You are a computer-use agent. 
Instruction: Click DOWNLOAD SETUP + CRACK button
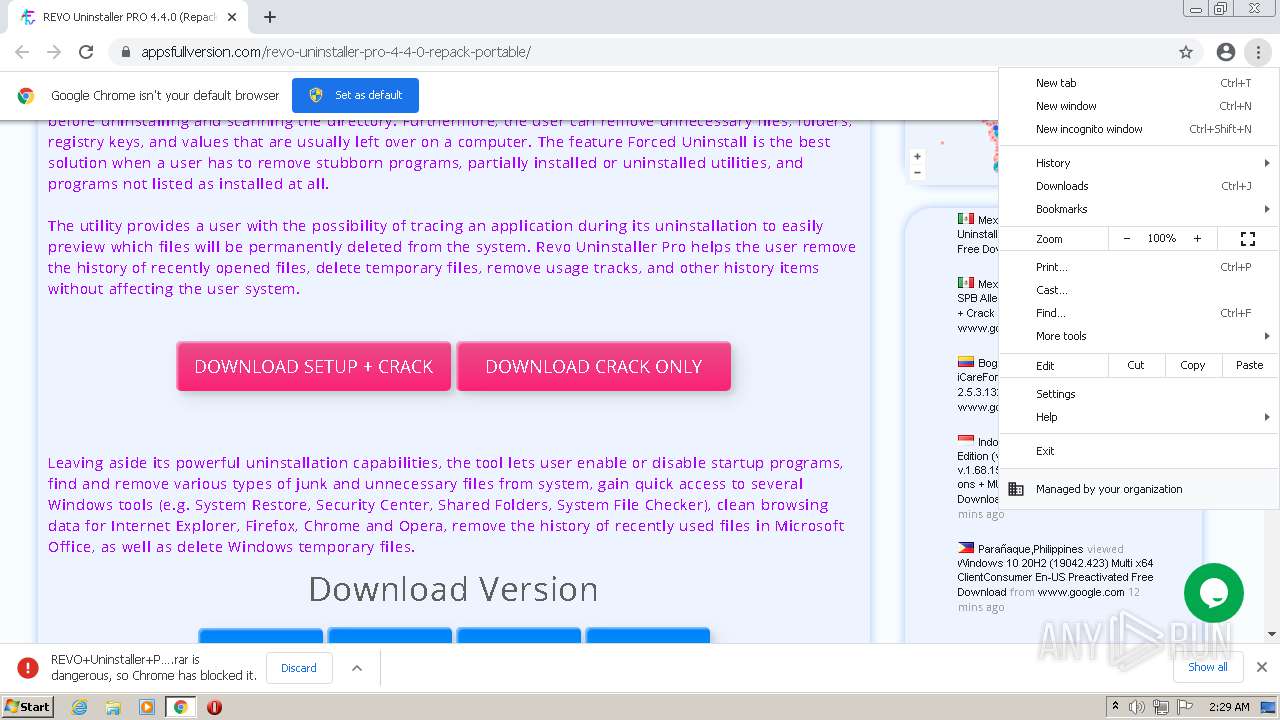[x=314, y=366]
